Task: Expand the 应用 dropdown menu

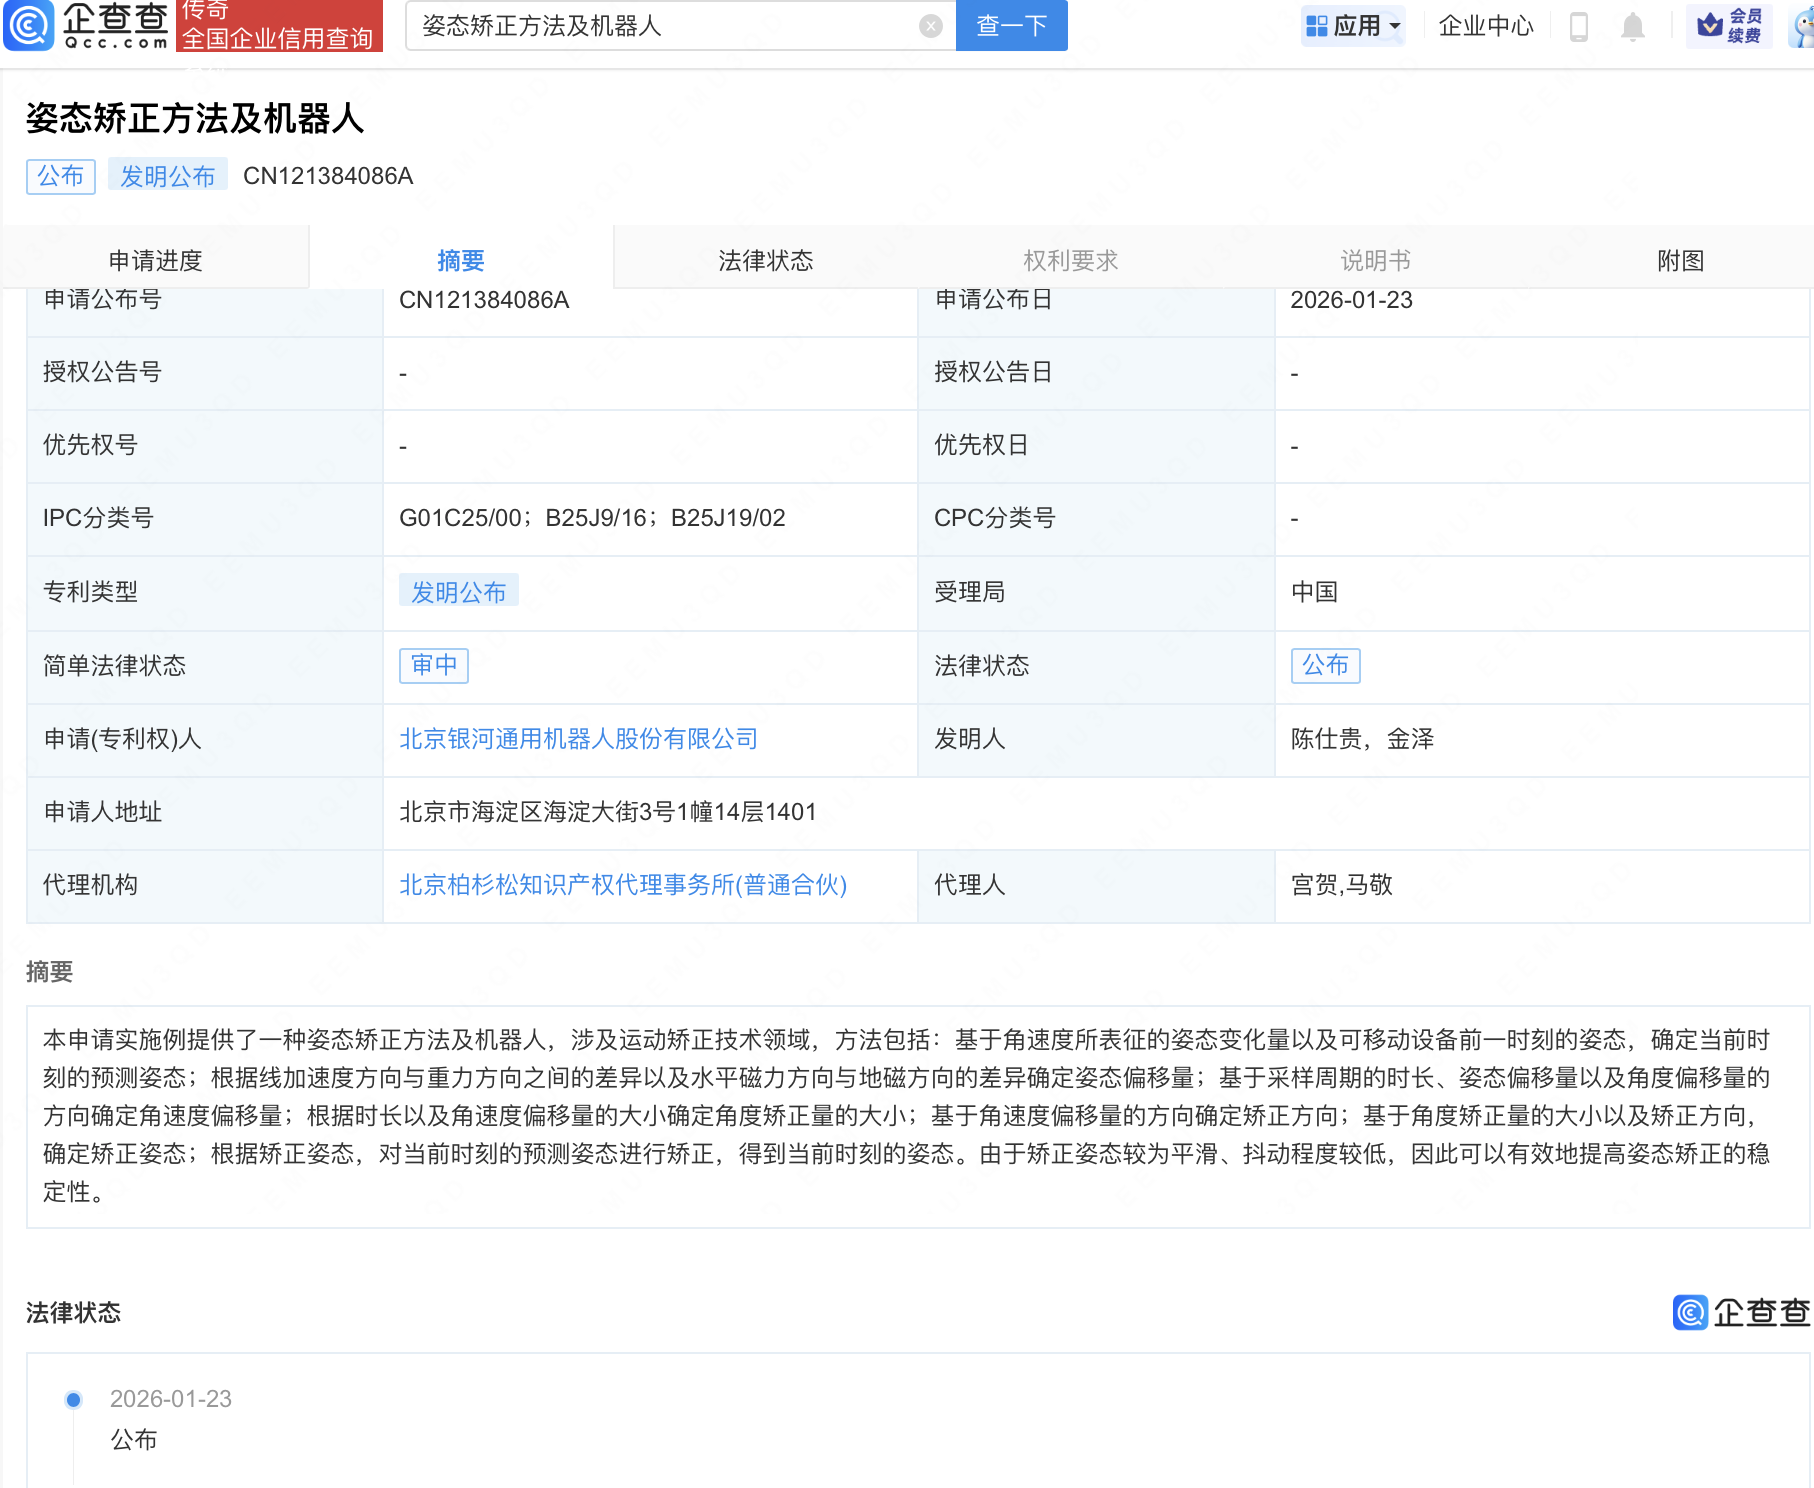Action: (1355, 26)
